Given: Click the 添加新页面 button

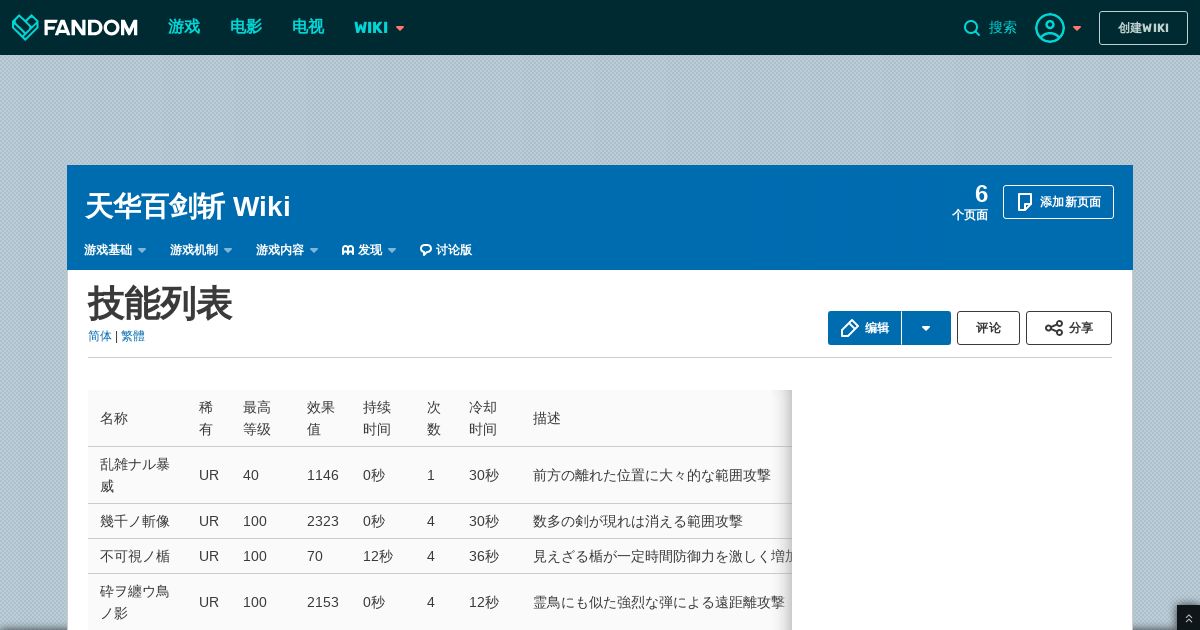Looking at the screenshot, I should (1058, 202).
